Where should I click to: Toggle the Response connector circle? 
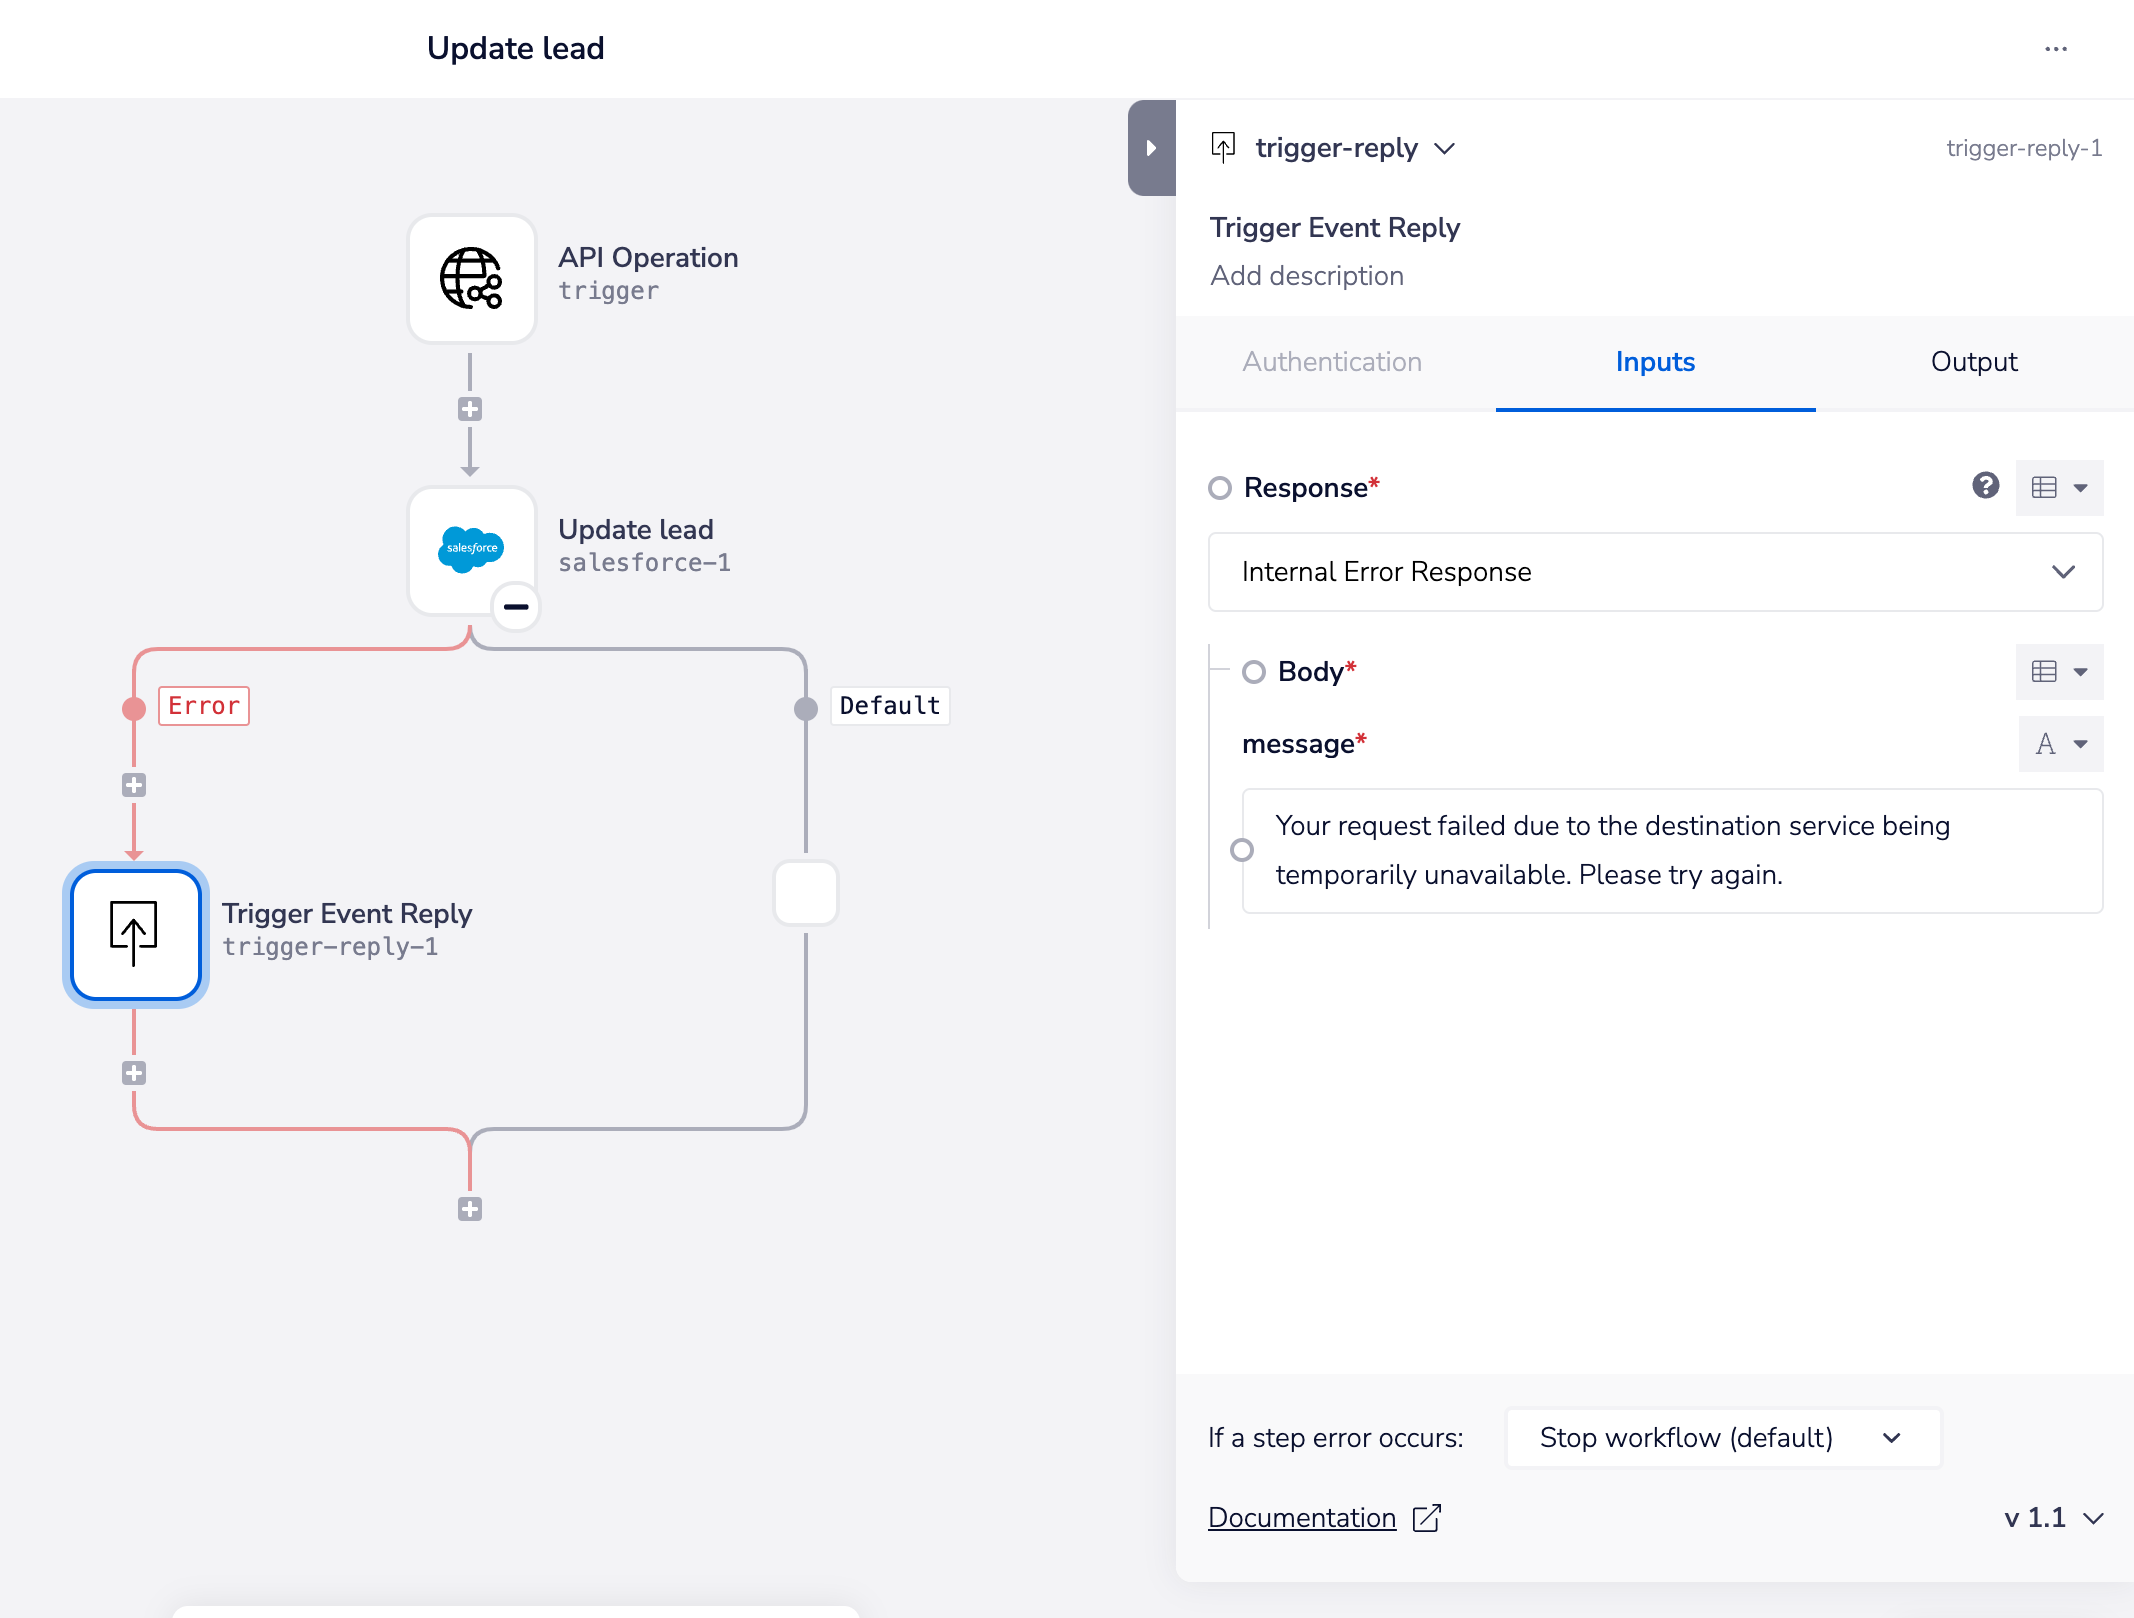coord(1220,488)
